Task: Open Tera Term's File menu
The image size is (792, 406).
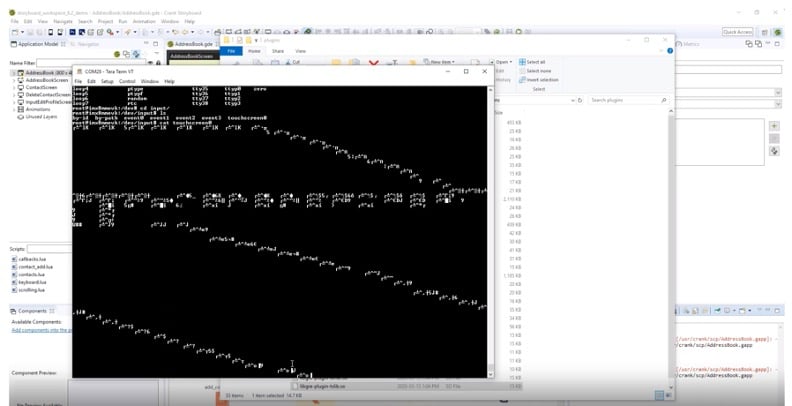Action: 78,81
